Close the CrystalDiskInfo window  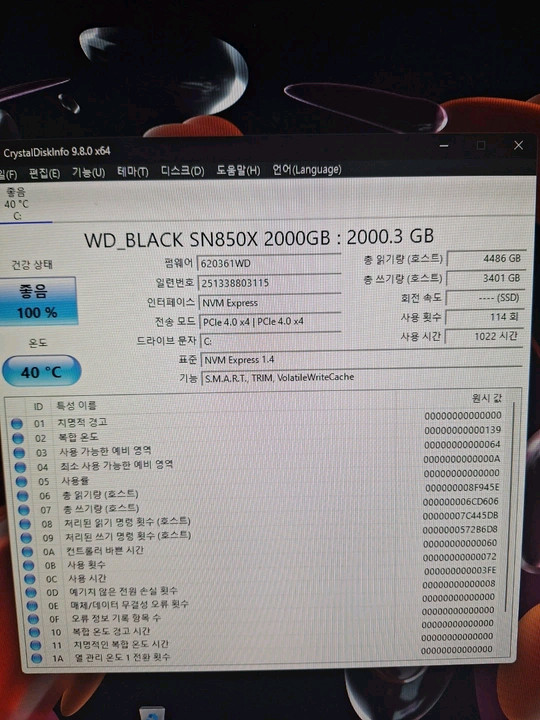(x=519, y=145)
